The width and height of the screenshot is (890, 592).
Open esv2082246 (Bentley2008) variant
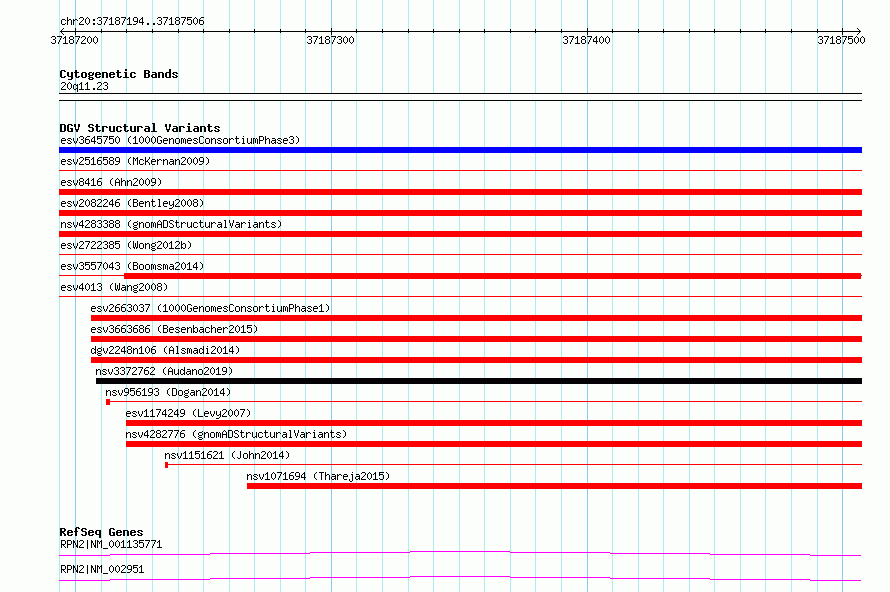[132, 203]
